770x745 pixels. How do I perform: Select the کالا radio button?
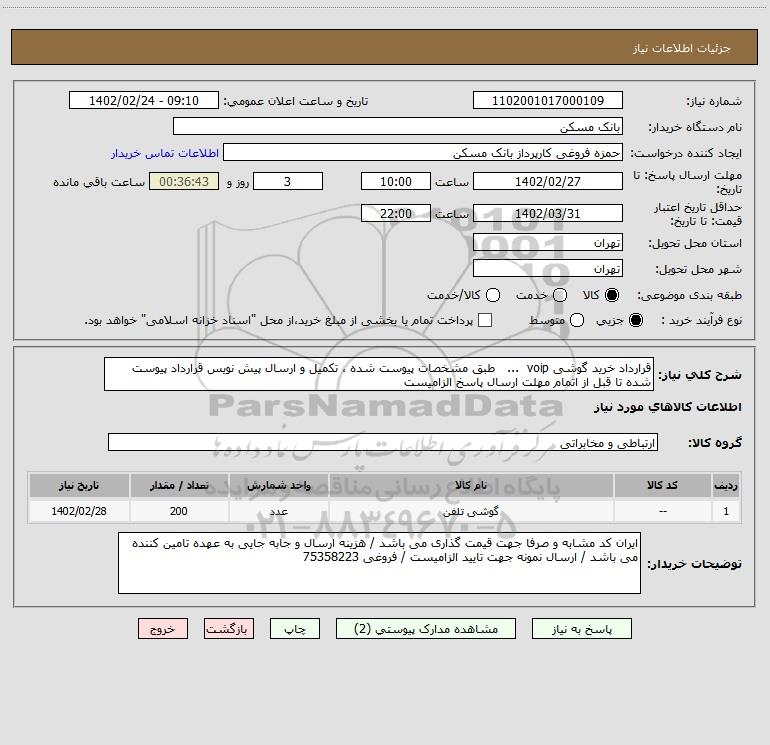pos(612,295)
